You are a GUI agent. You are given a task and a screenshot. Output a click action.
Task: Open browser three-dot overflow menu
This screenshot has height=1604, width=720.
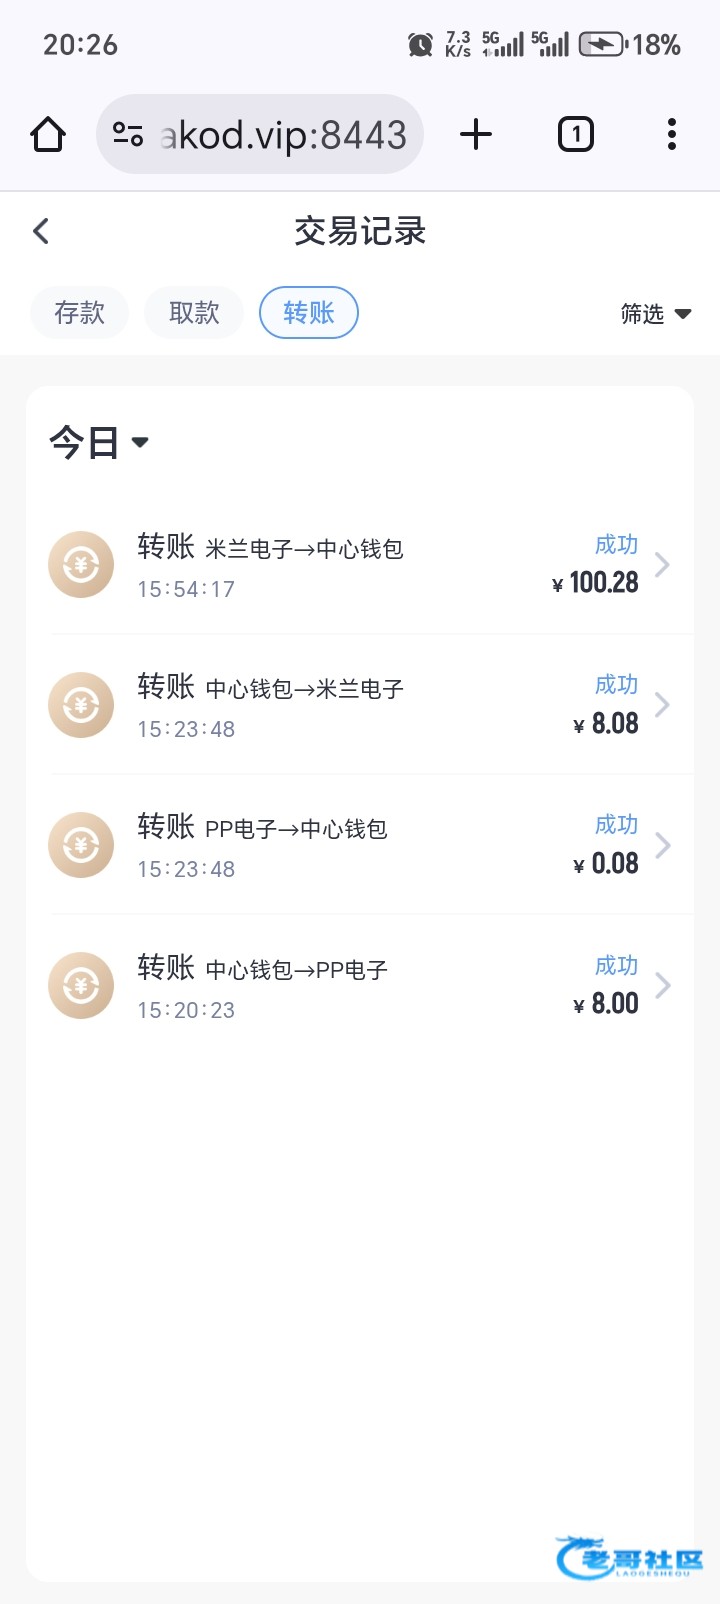[x=672, y=134]
